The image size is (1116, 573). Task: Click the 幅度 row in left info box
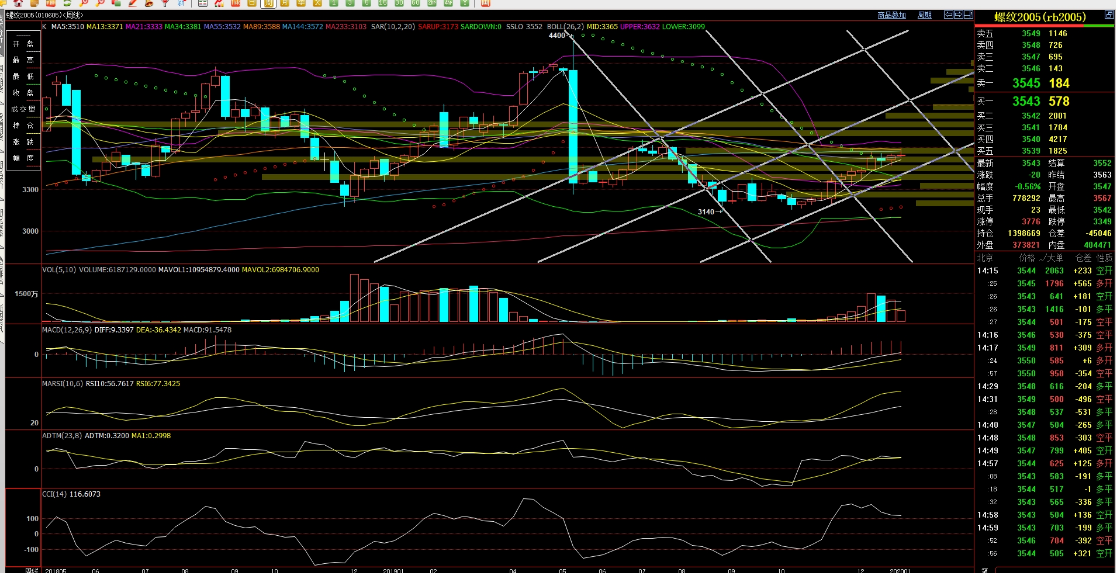23,158
